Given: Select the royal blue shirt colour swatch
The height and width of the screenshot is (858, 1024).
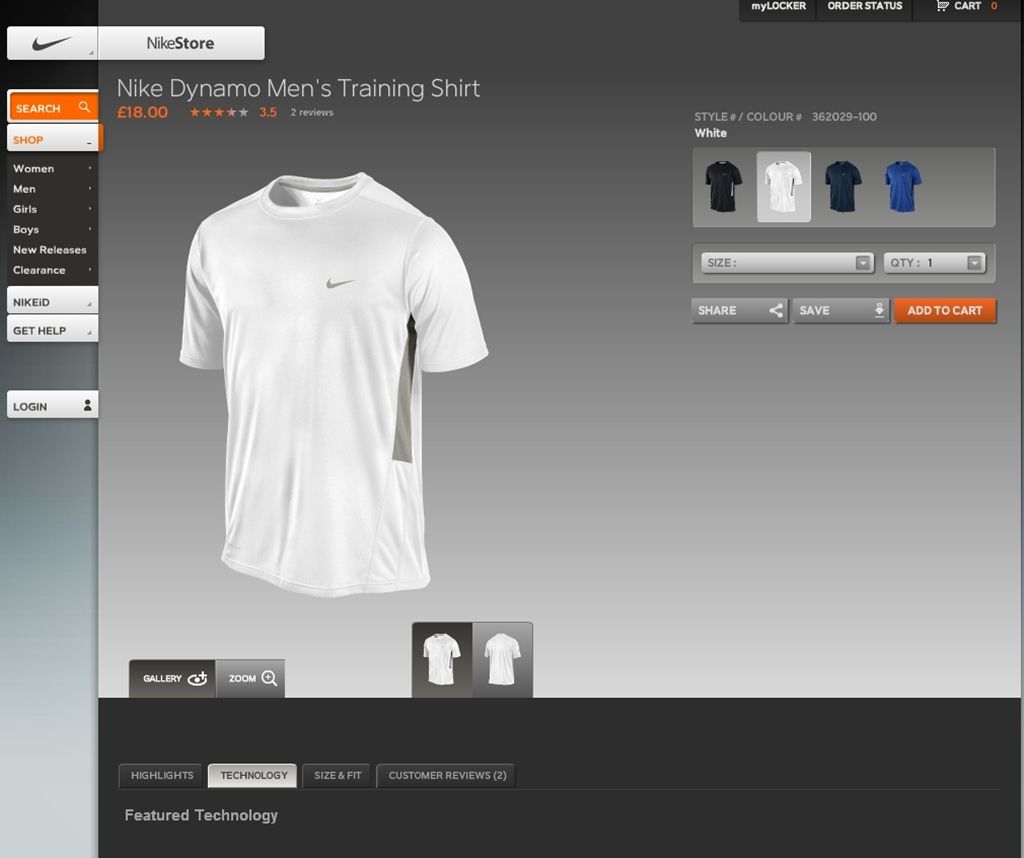Looking at the screenshot, I should pyautogui.click(x=903, y=187).
